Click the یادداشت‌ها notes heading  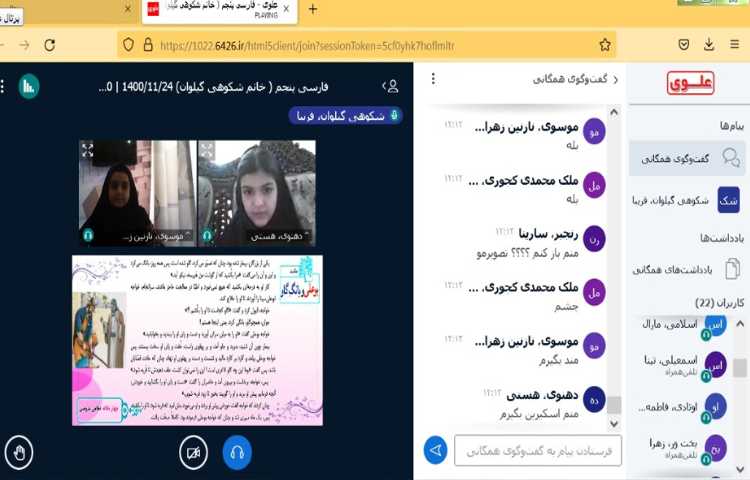pyautogui.click(x=722, y=238)
